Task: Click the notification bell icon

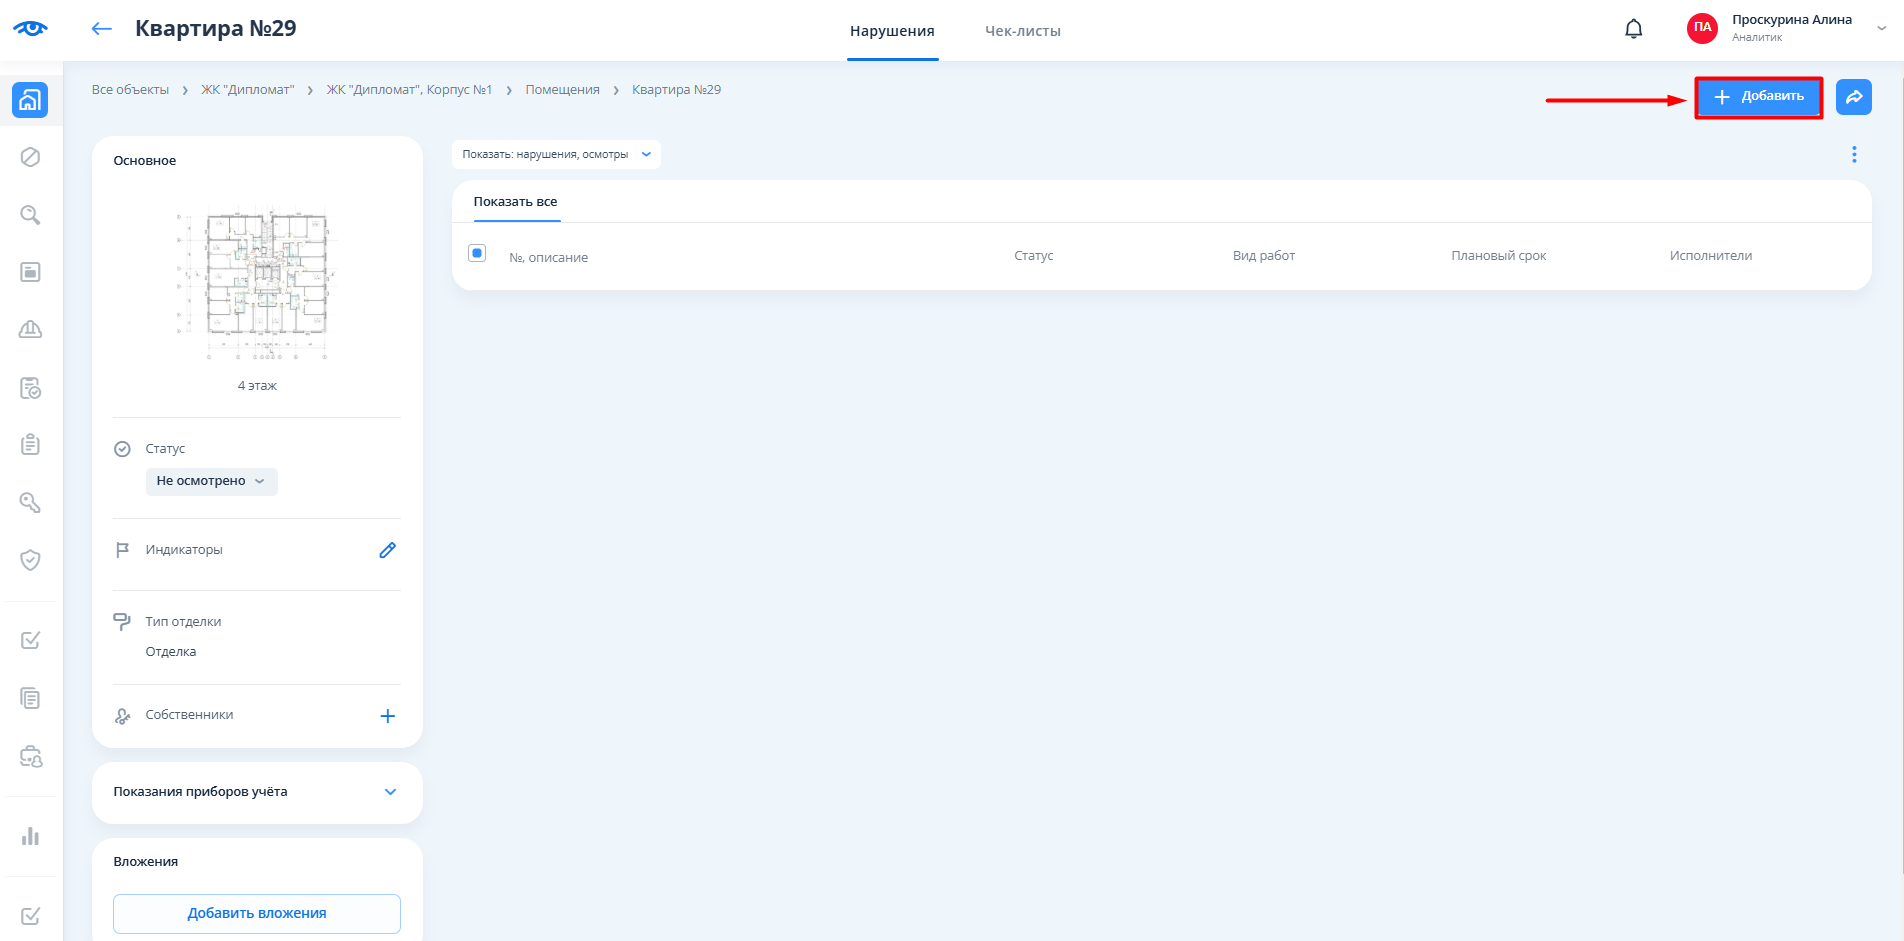Action: click(1633, 29)
